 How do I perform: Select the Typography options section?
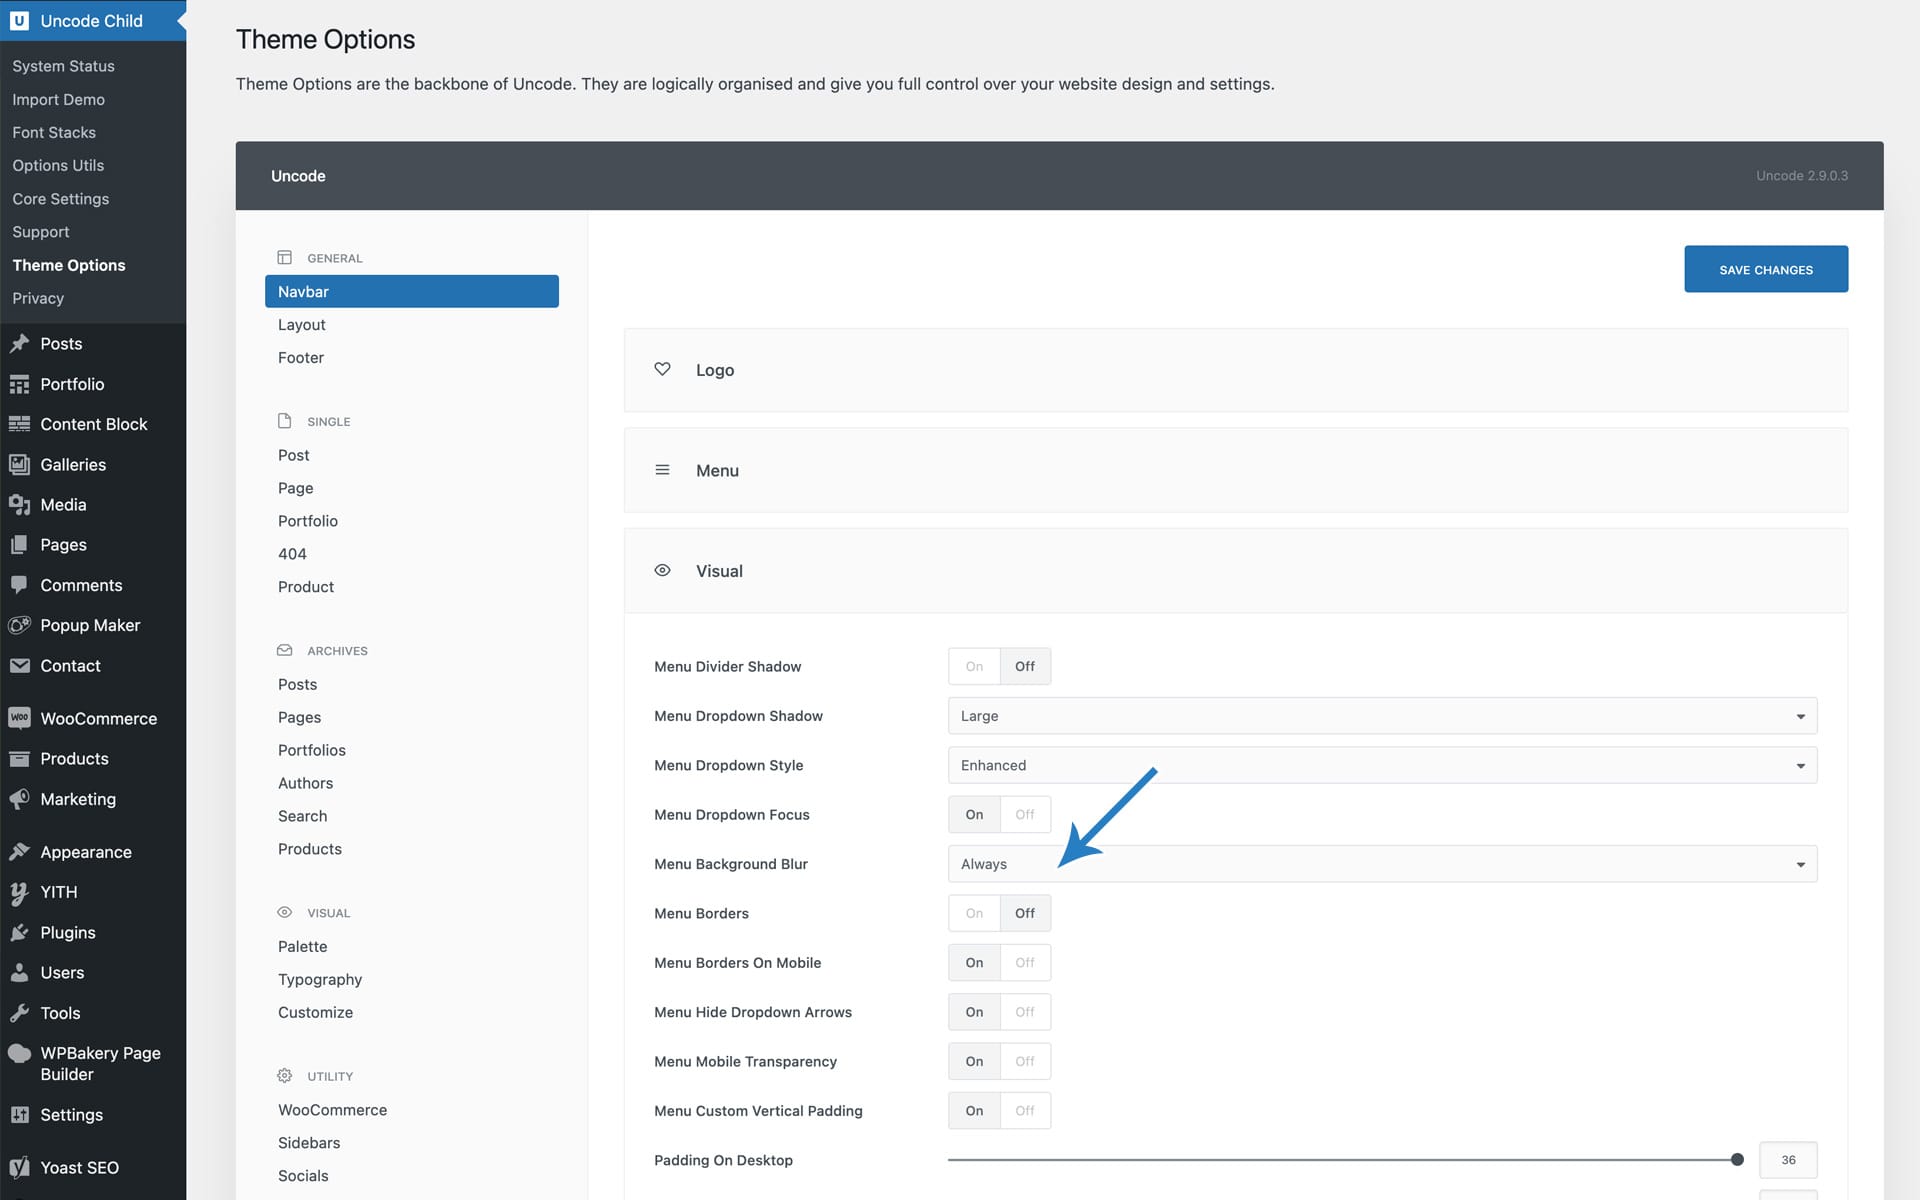coord(320,979)
